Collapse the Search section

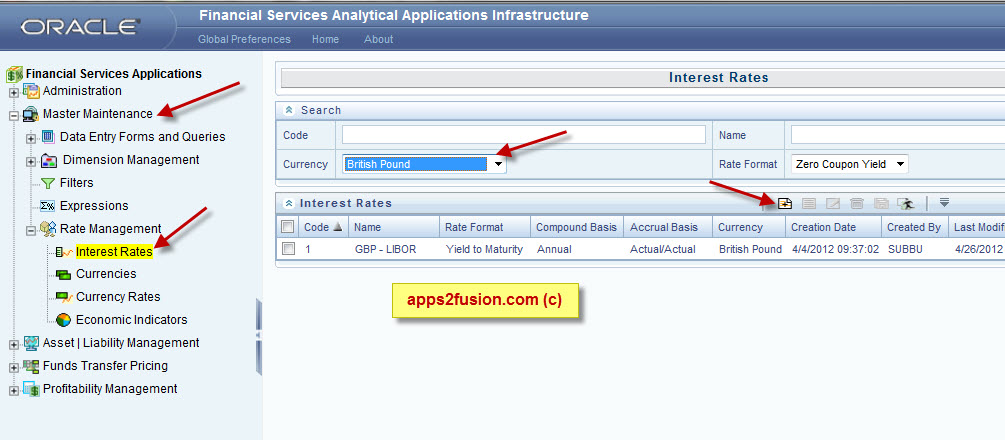click(289, 110)
